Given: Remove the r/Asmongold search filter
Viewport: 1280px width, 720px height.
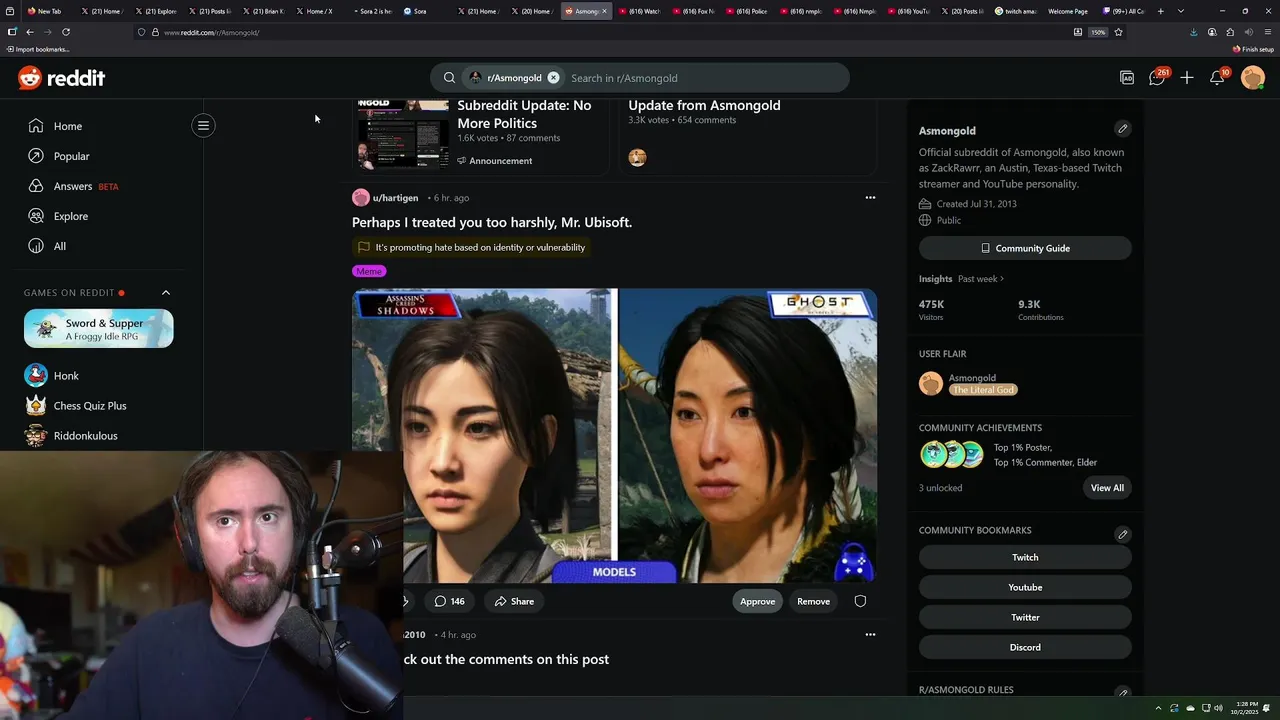Looking at the screenshot, I should [x=553, y=78].
